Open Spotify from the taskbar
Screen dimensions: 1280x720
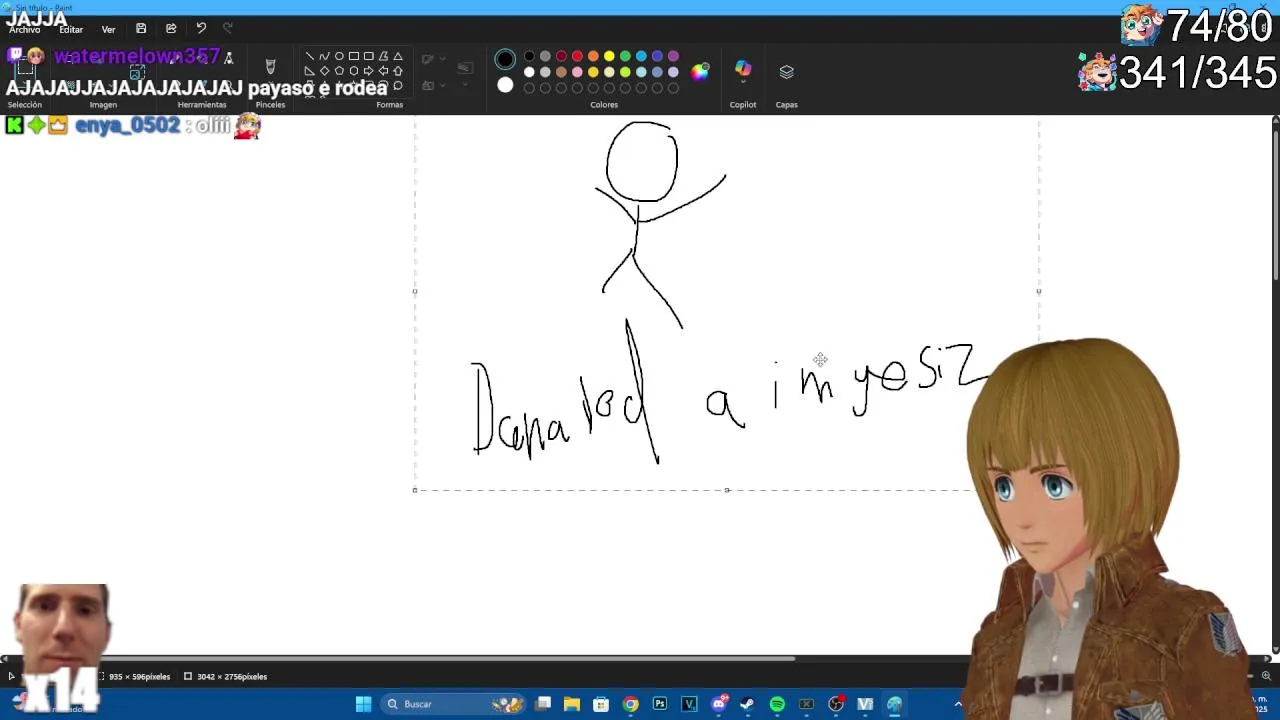pyautogui.click(x=777, y=704)
